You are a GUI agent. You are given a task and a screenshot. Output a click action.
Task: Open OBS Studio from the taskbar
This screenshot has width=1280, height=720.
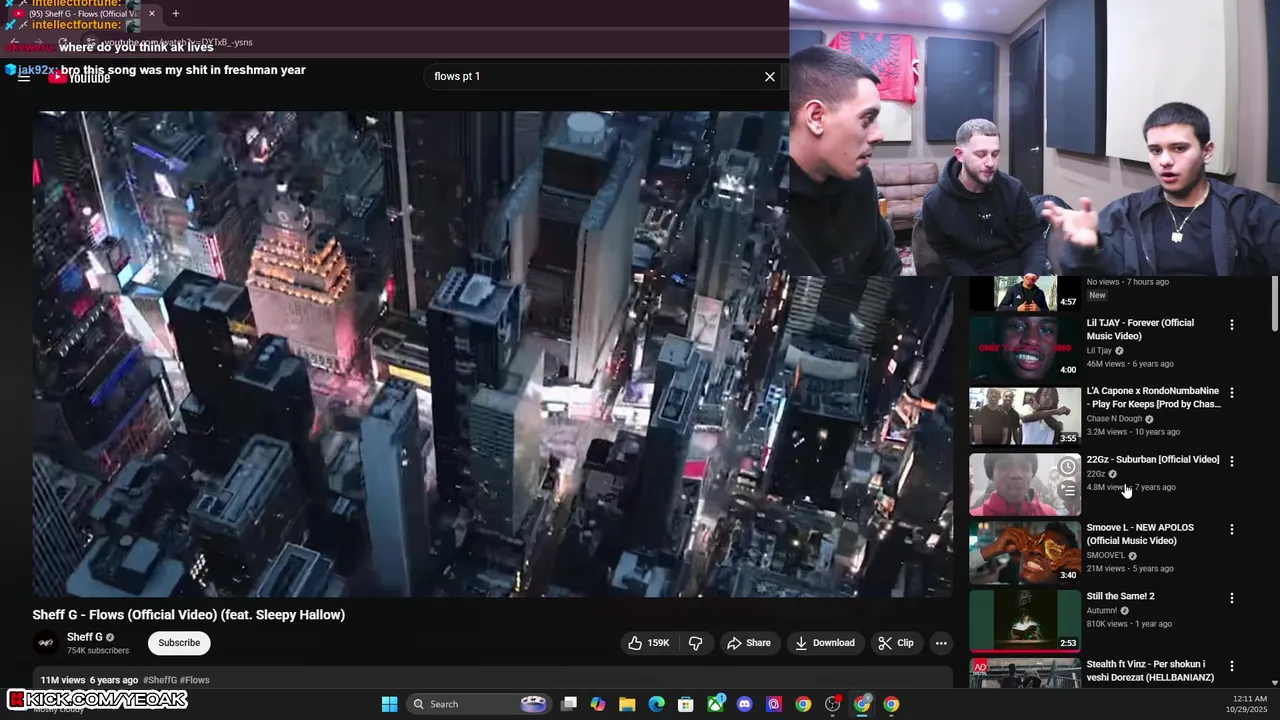tap(832, 704)
